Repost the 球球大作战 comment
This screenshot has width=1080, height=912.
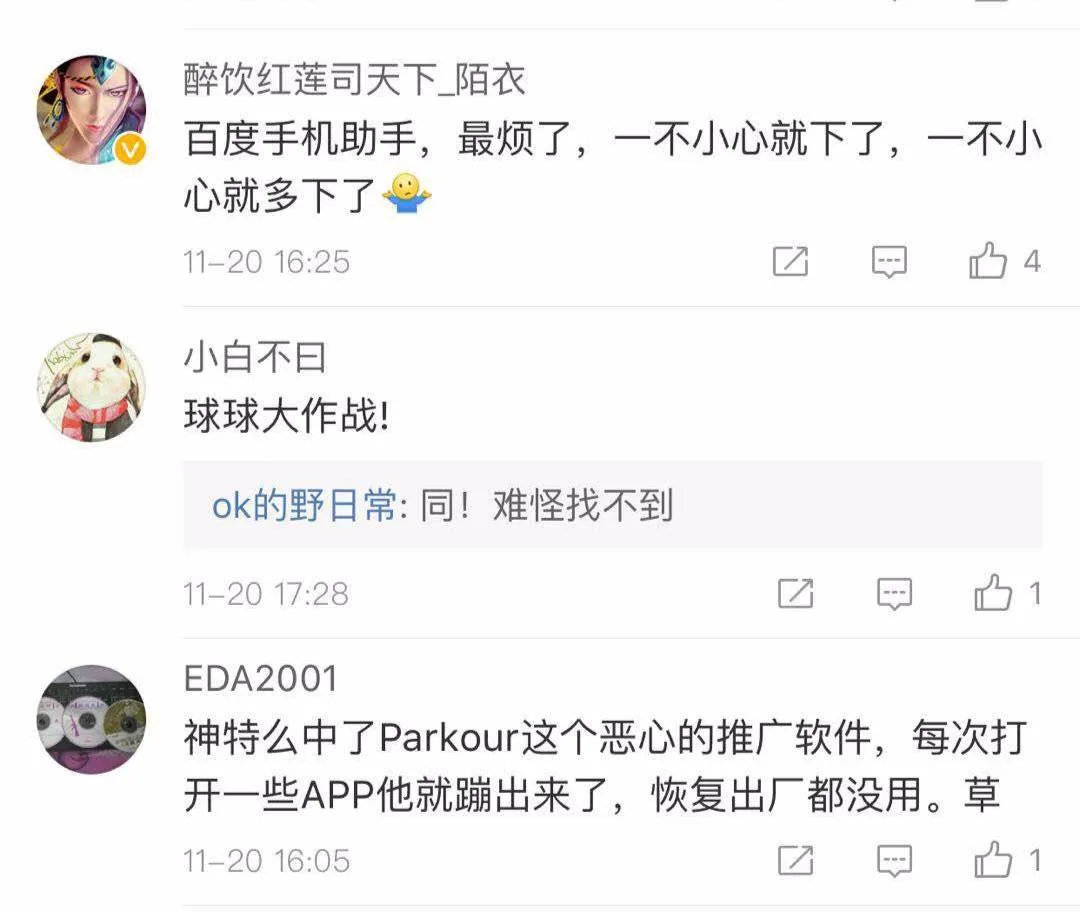point(796,593)
